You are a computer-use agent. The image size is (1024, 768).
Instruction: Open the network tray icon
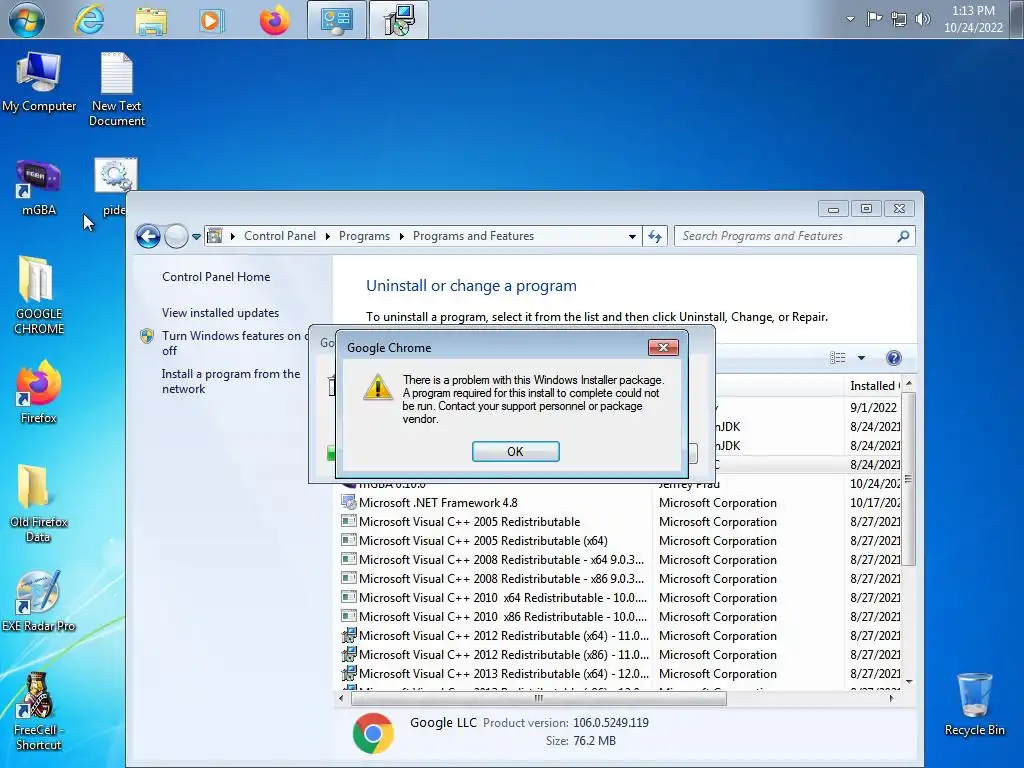899,19
